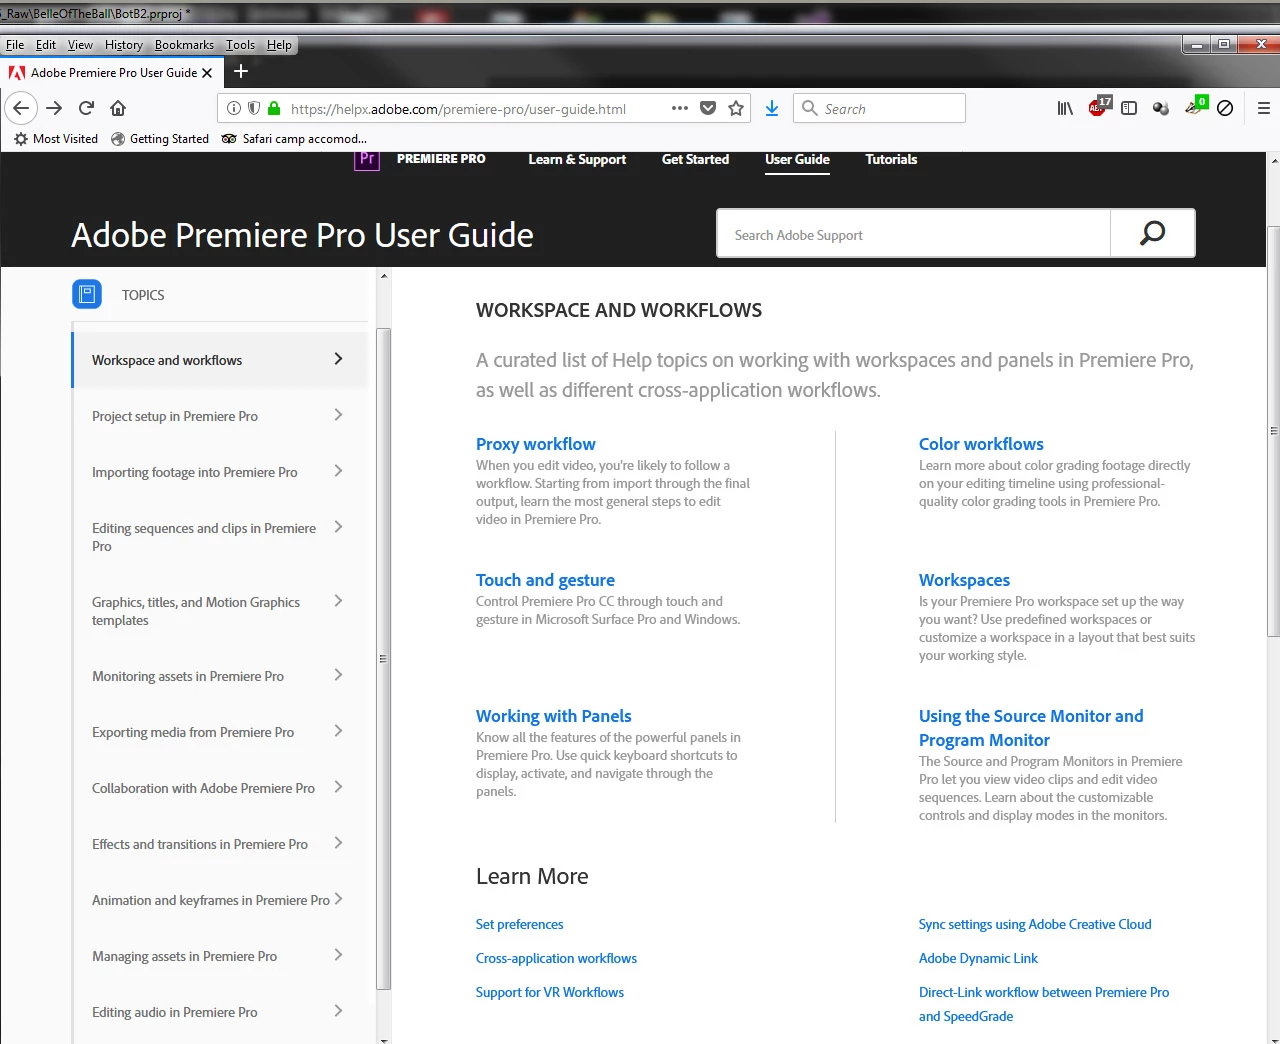Open the Getting Started bookmark
The image size is (1280, 1044).
160,139
